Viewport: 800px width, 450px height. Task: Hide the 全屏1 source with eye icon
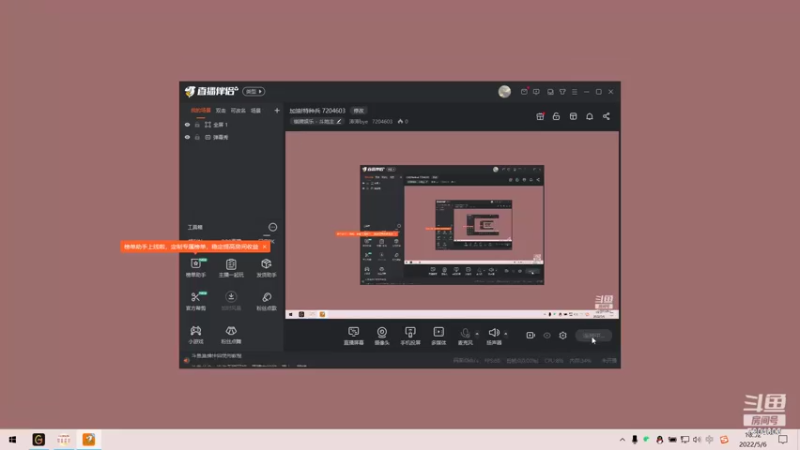(x=187, y=124)
